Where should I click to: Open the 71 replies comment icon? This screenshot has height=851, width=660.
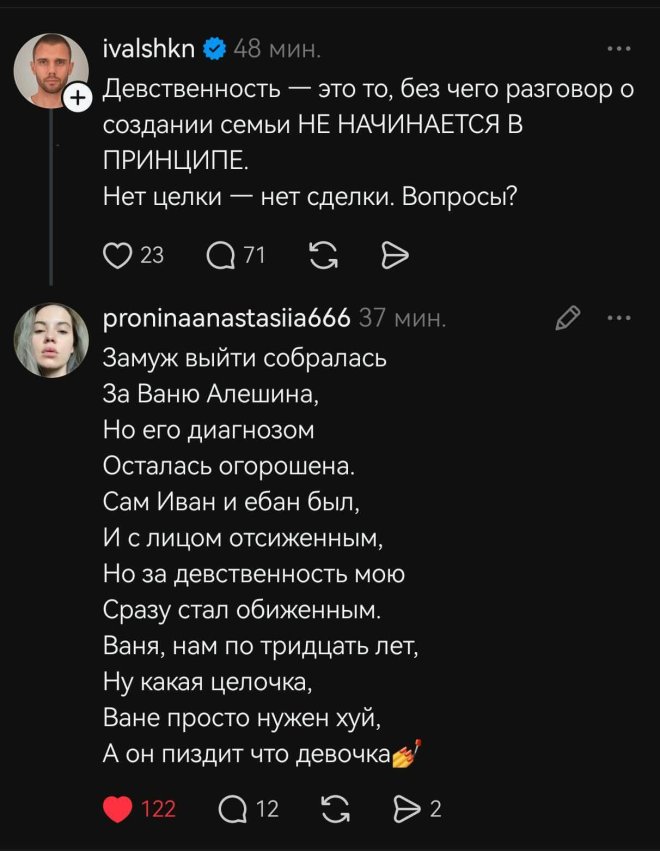(220, 256)
